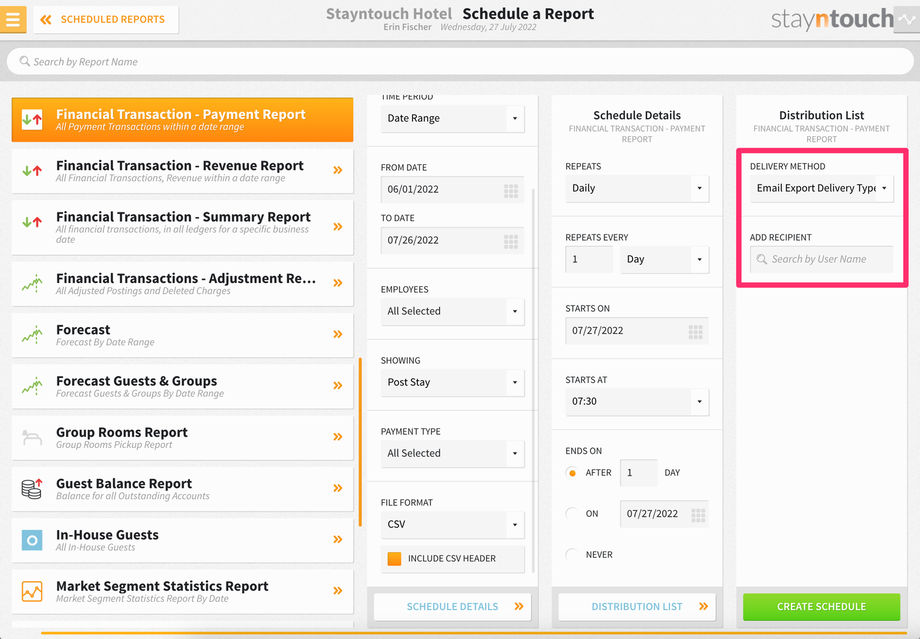
Task: Click the search magnifier icon in report search
Action: click(24, 61)
